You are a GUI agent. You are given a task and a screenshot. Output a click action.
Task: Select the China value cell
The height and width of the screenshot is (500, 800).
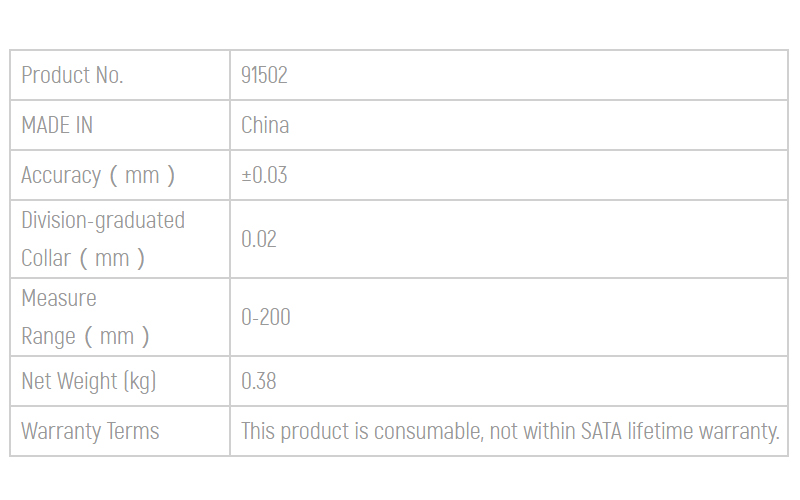[509, 125]
